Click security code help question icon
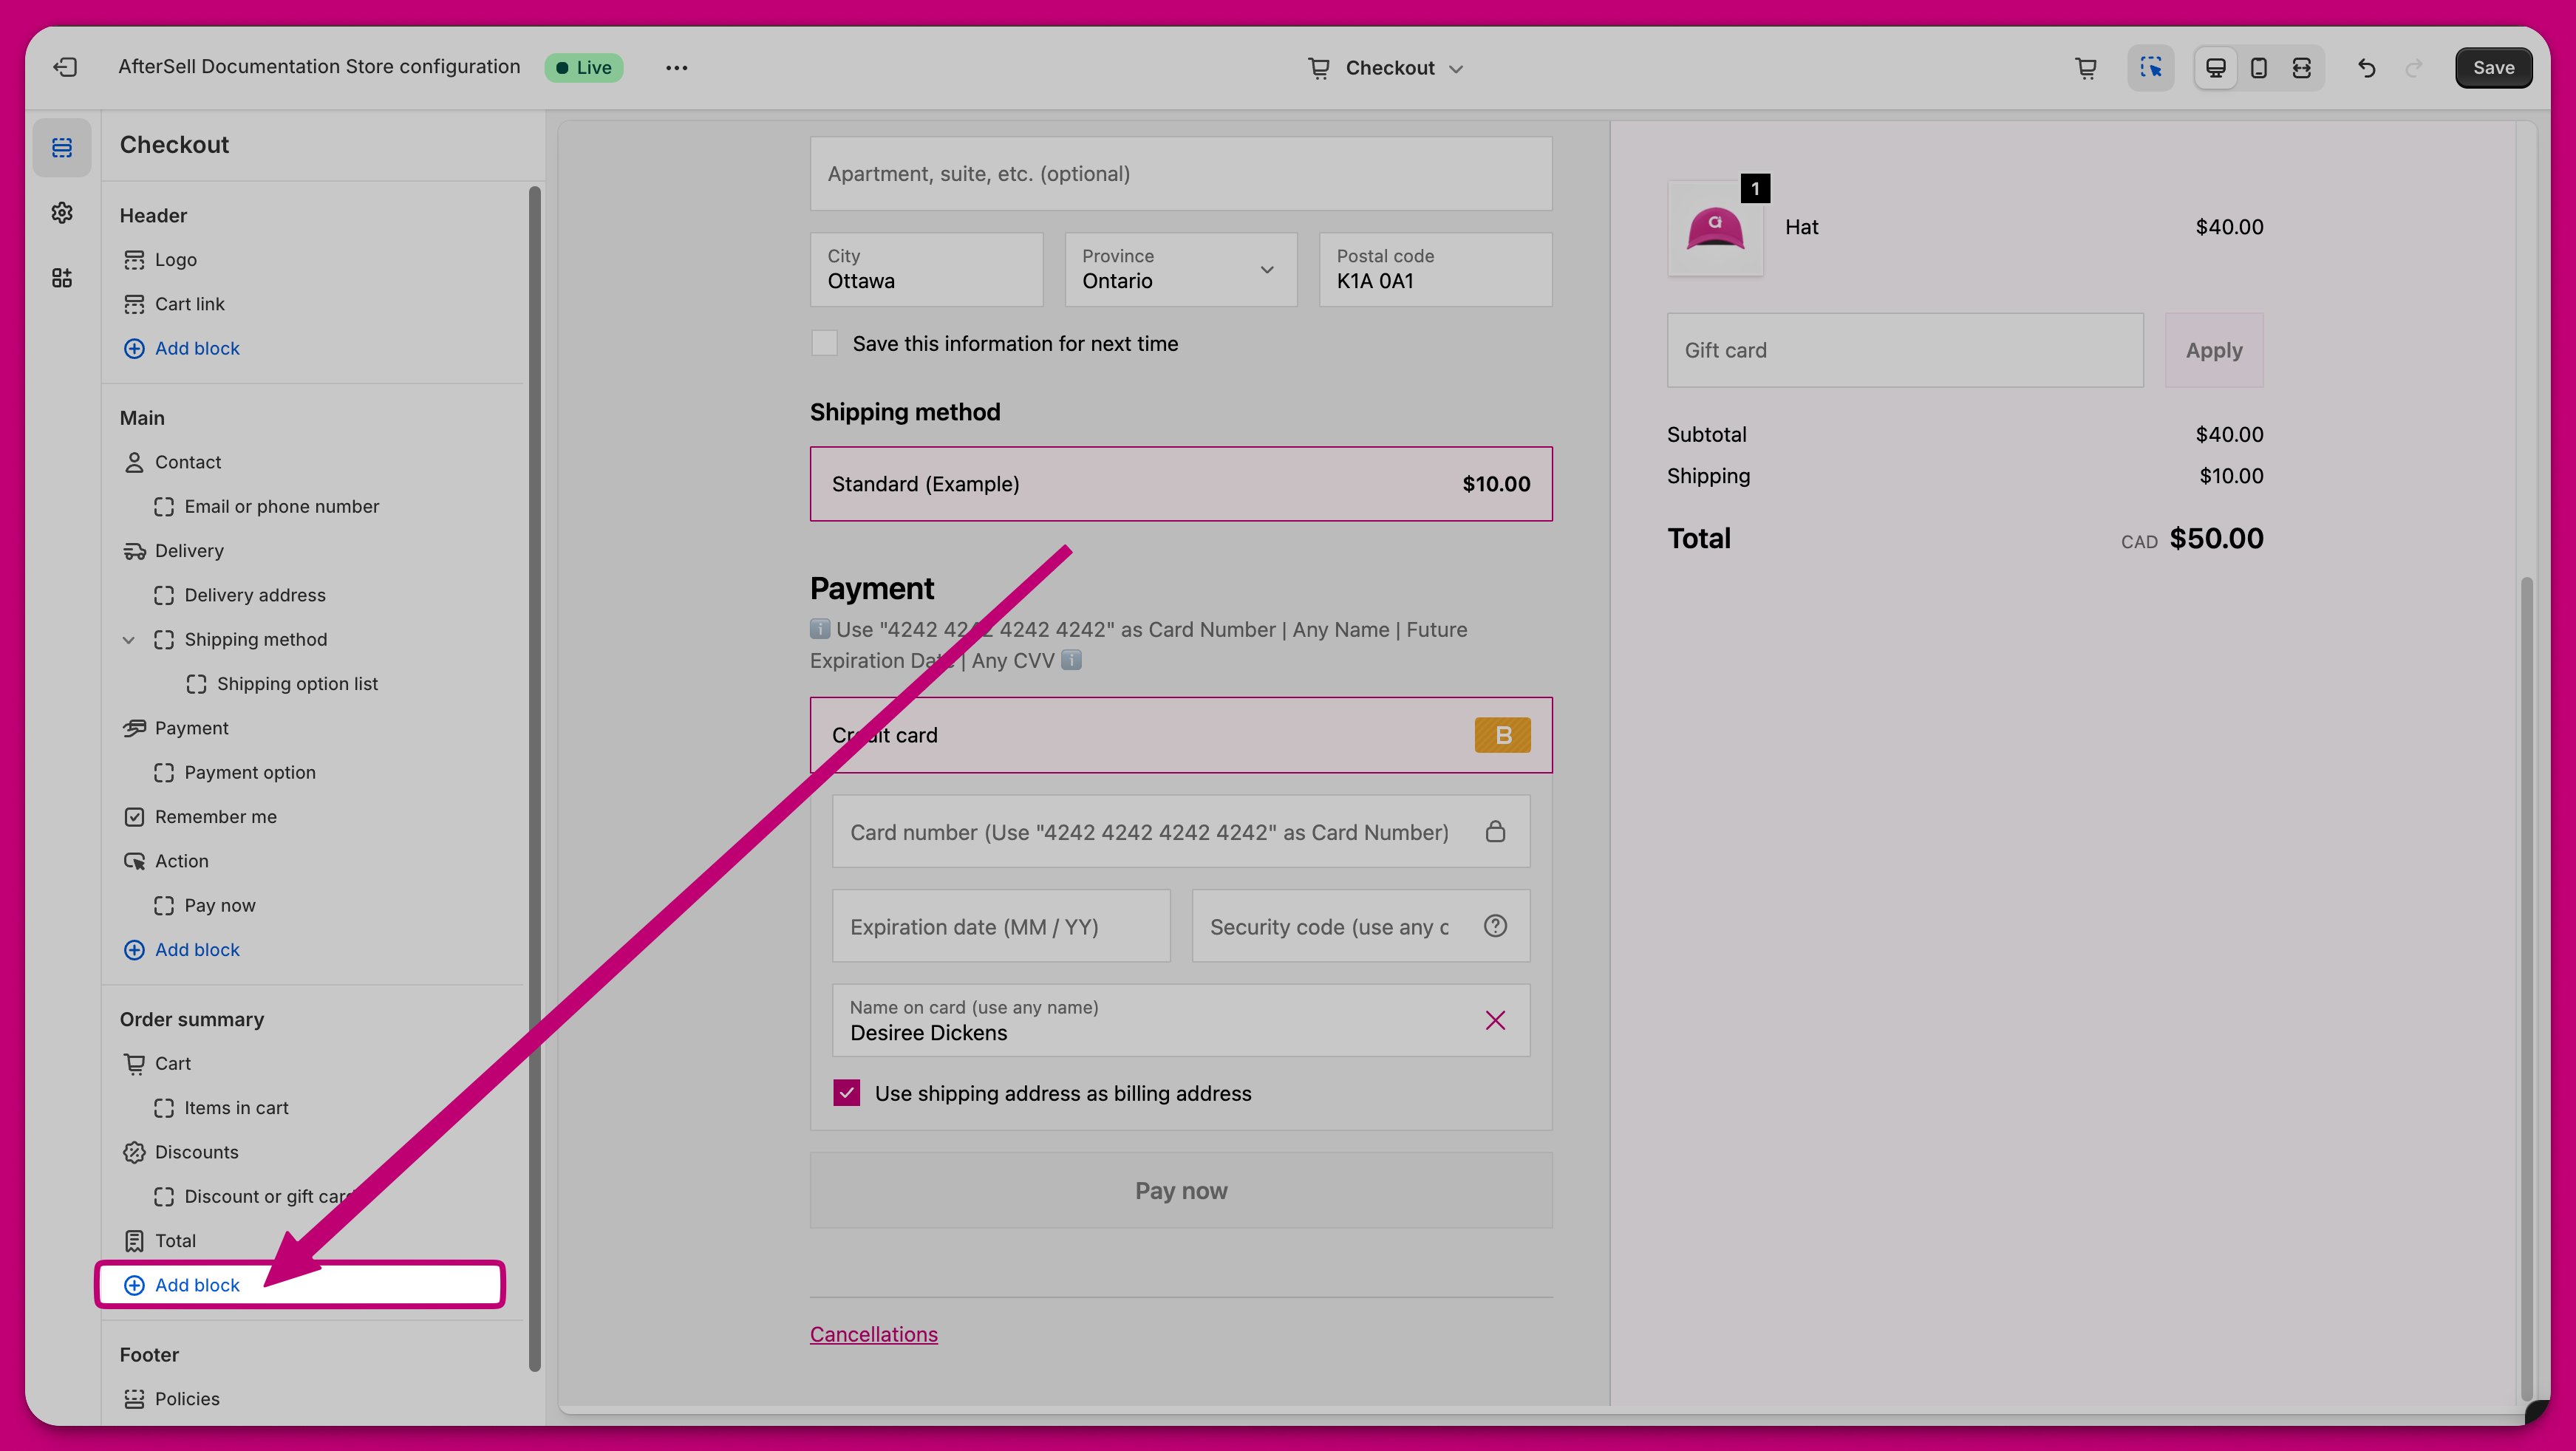Image resolution: width=2576 pixels, height=1451 pixels. tap(1495, 926)
